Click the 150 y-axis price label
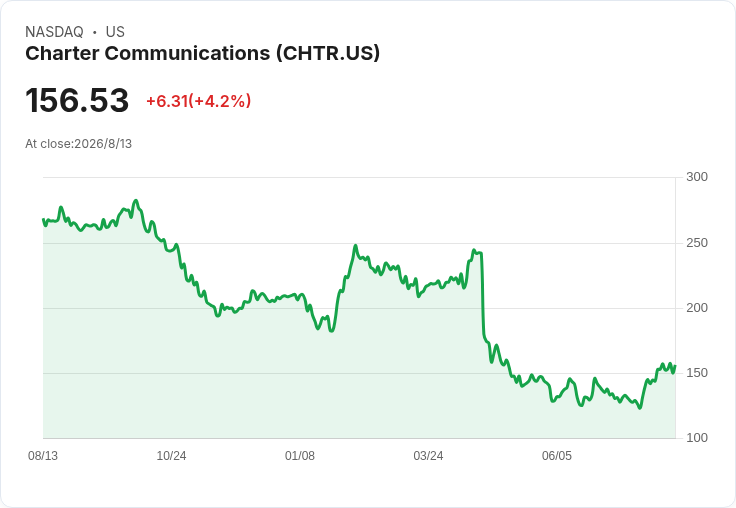736x508 pixels. point(697,373)
